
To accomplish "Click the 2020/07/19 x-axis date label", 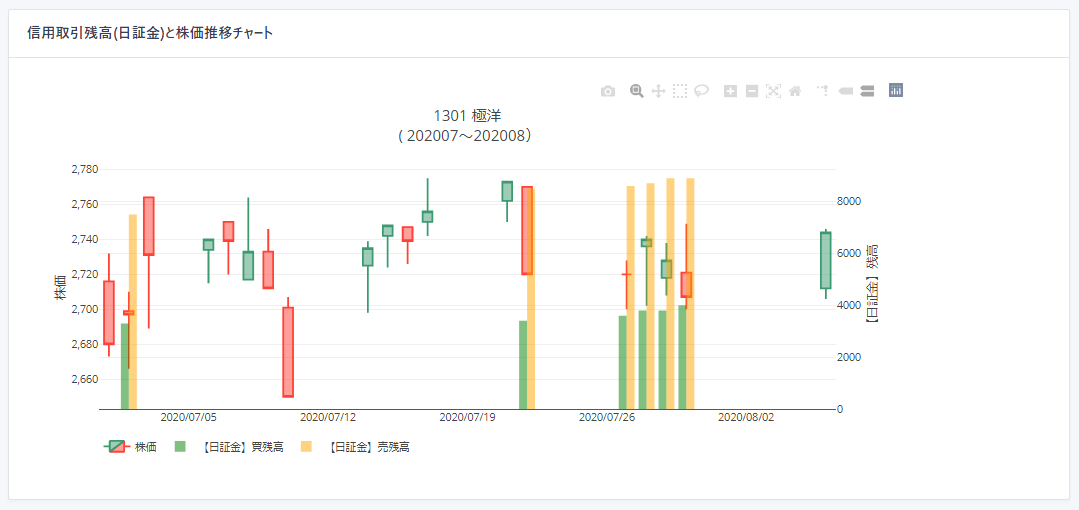I will tap(467, 417).
